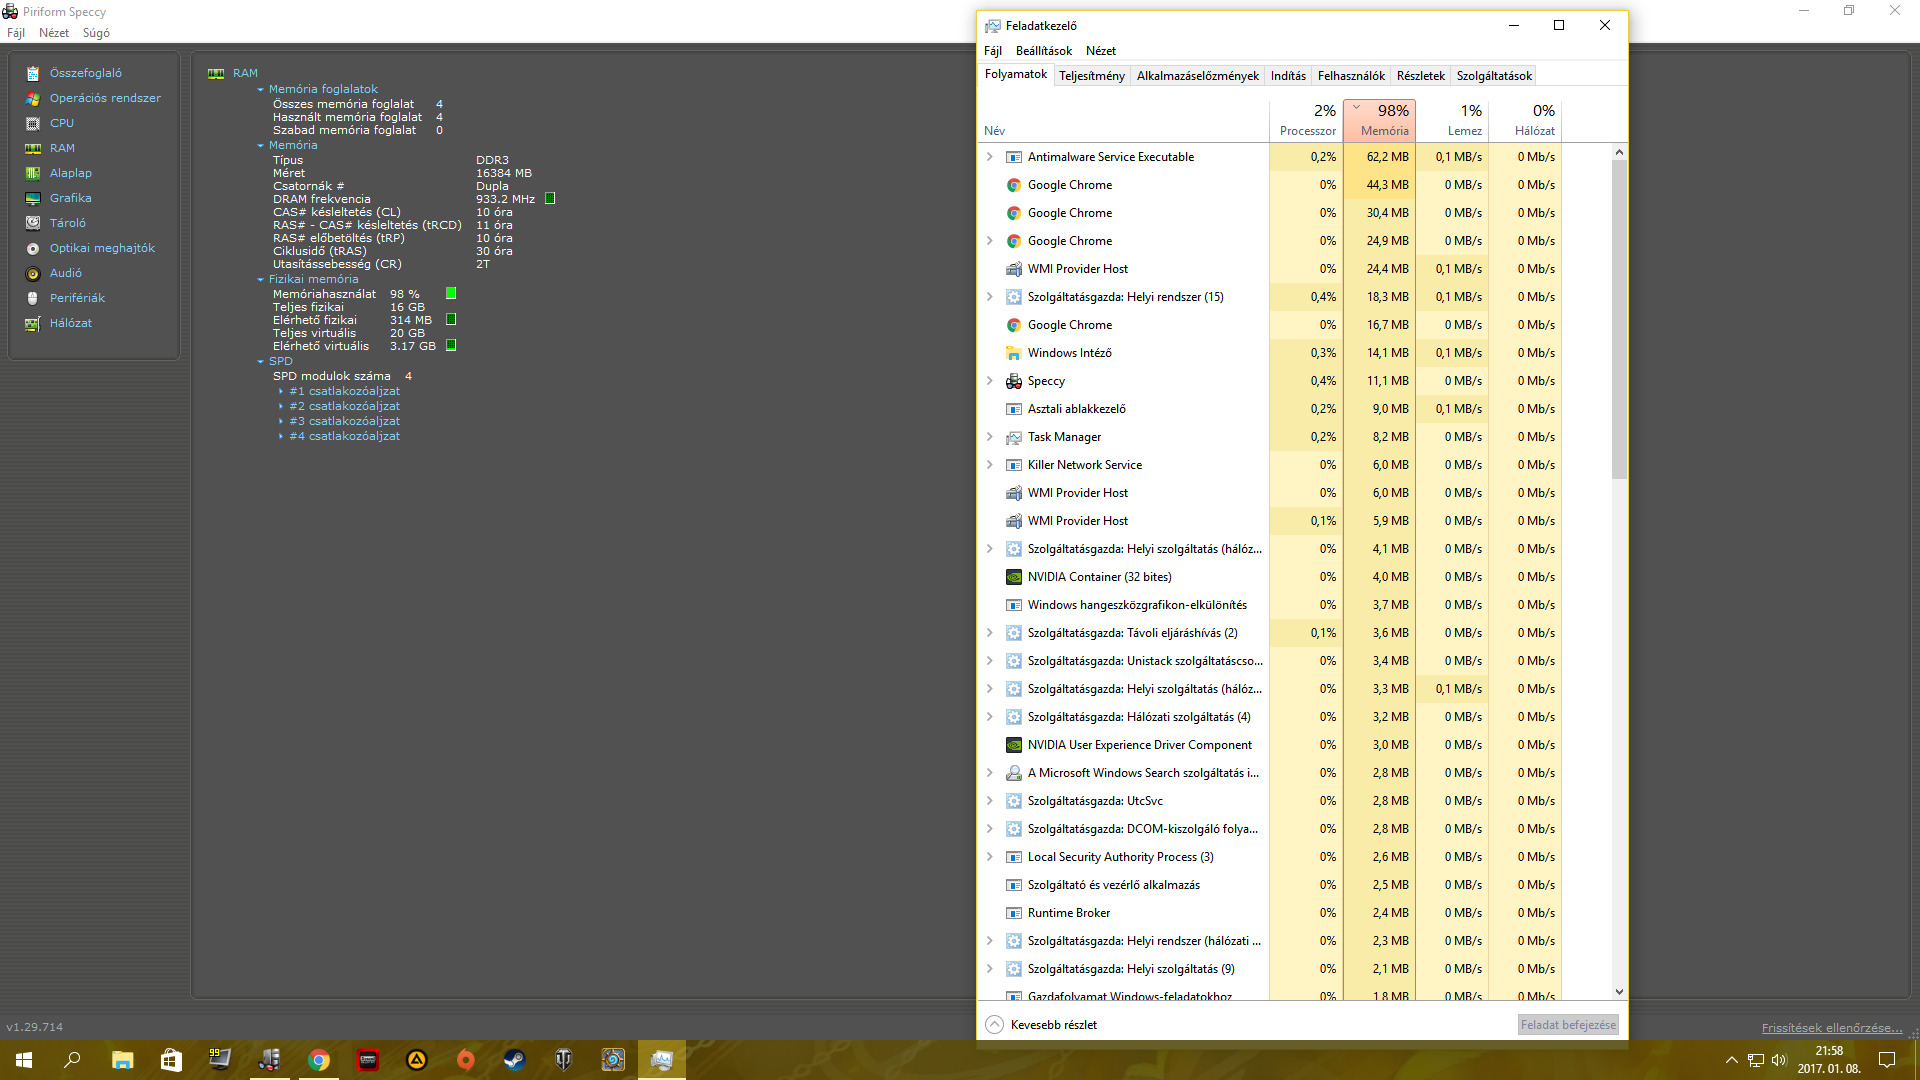Click the indicator box next to Elérhető virtuális
Screen dimensions: 1920x1080
pyautogui.click(x=451, y=345)
